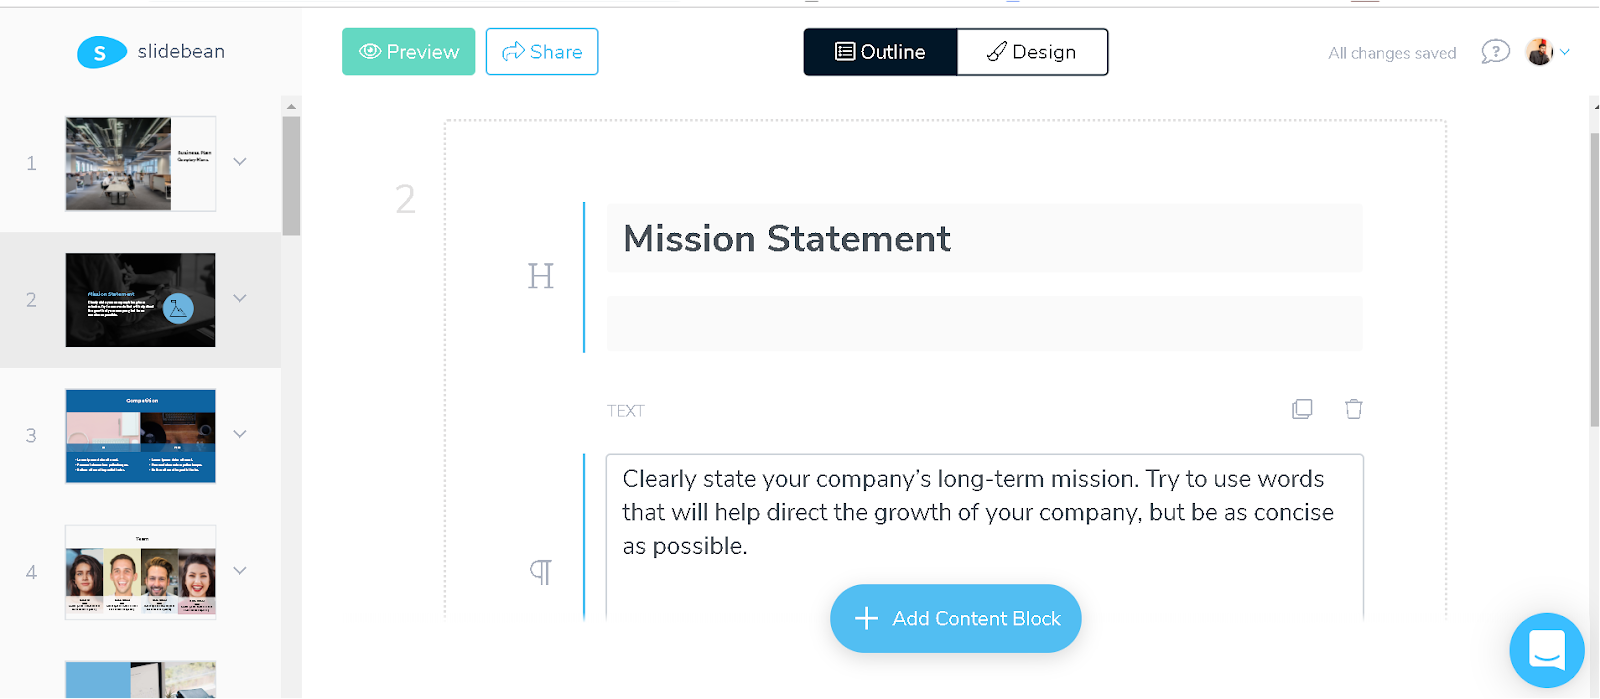1600x699 pixels.
Task: Click the Preview button
Action: [x=408, y=52]
